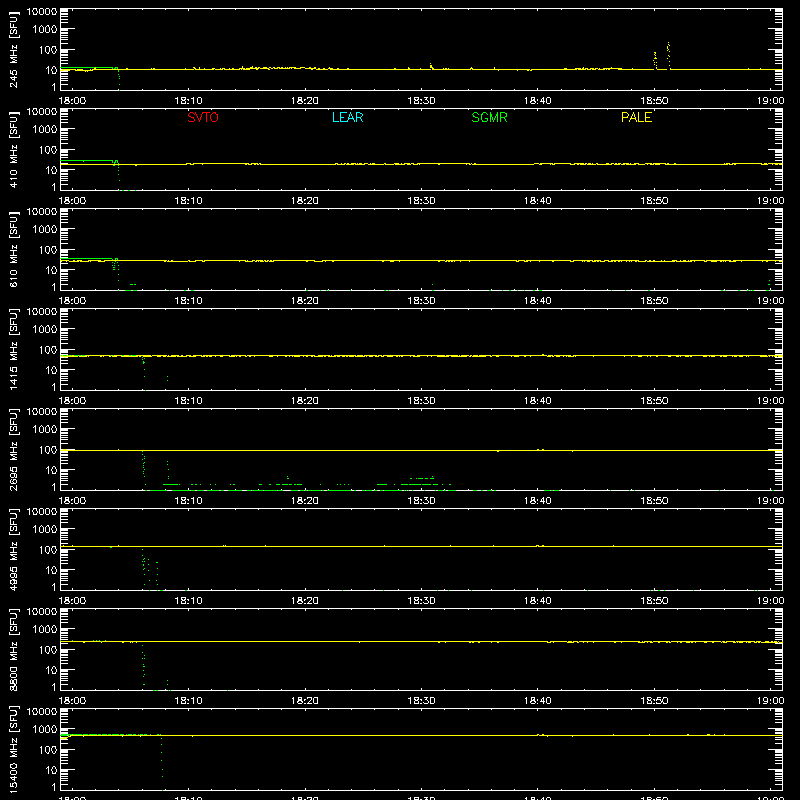
Task: Click the 18:00 time label below the 610 MHz plot
Action: click(72, 301)
